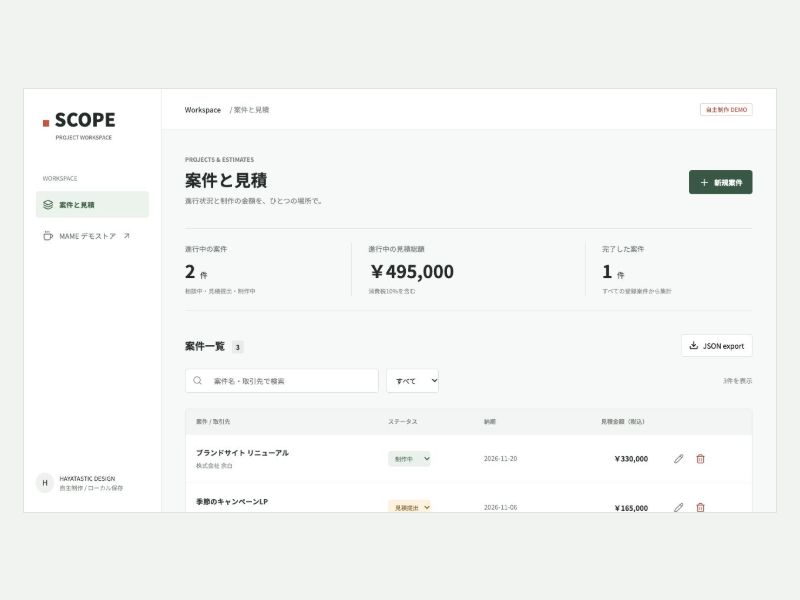Click the project search input field
Viewport: 800px width, 600px height.
click(x=282, y=381)
